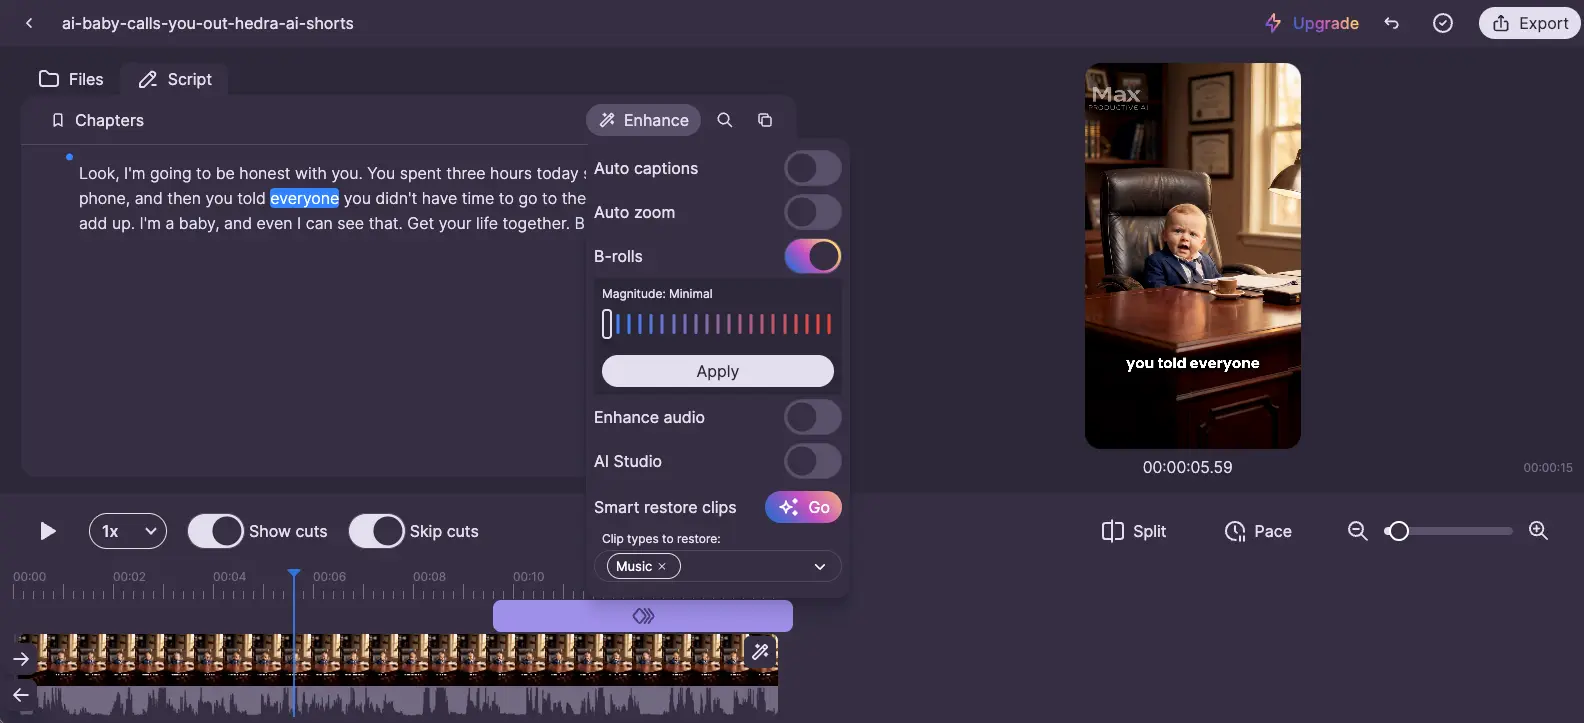Switch to the Script tab
Viewport: 1584px width, 723px height.
(175, 79)
